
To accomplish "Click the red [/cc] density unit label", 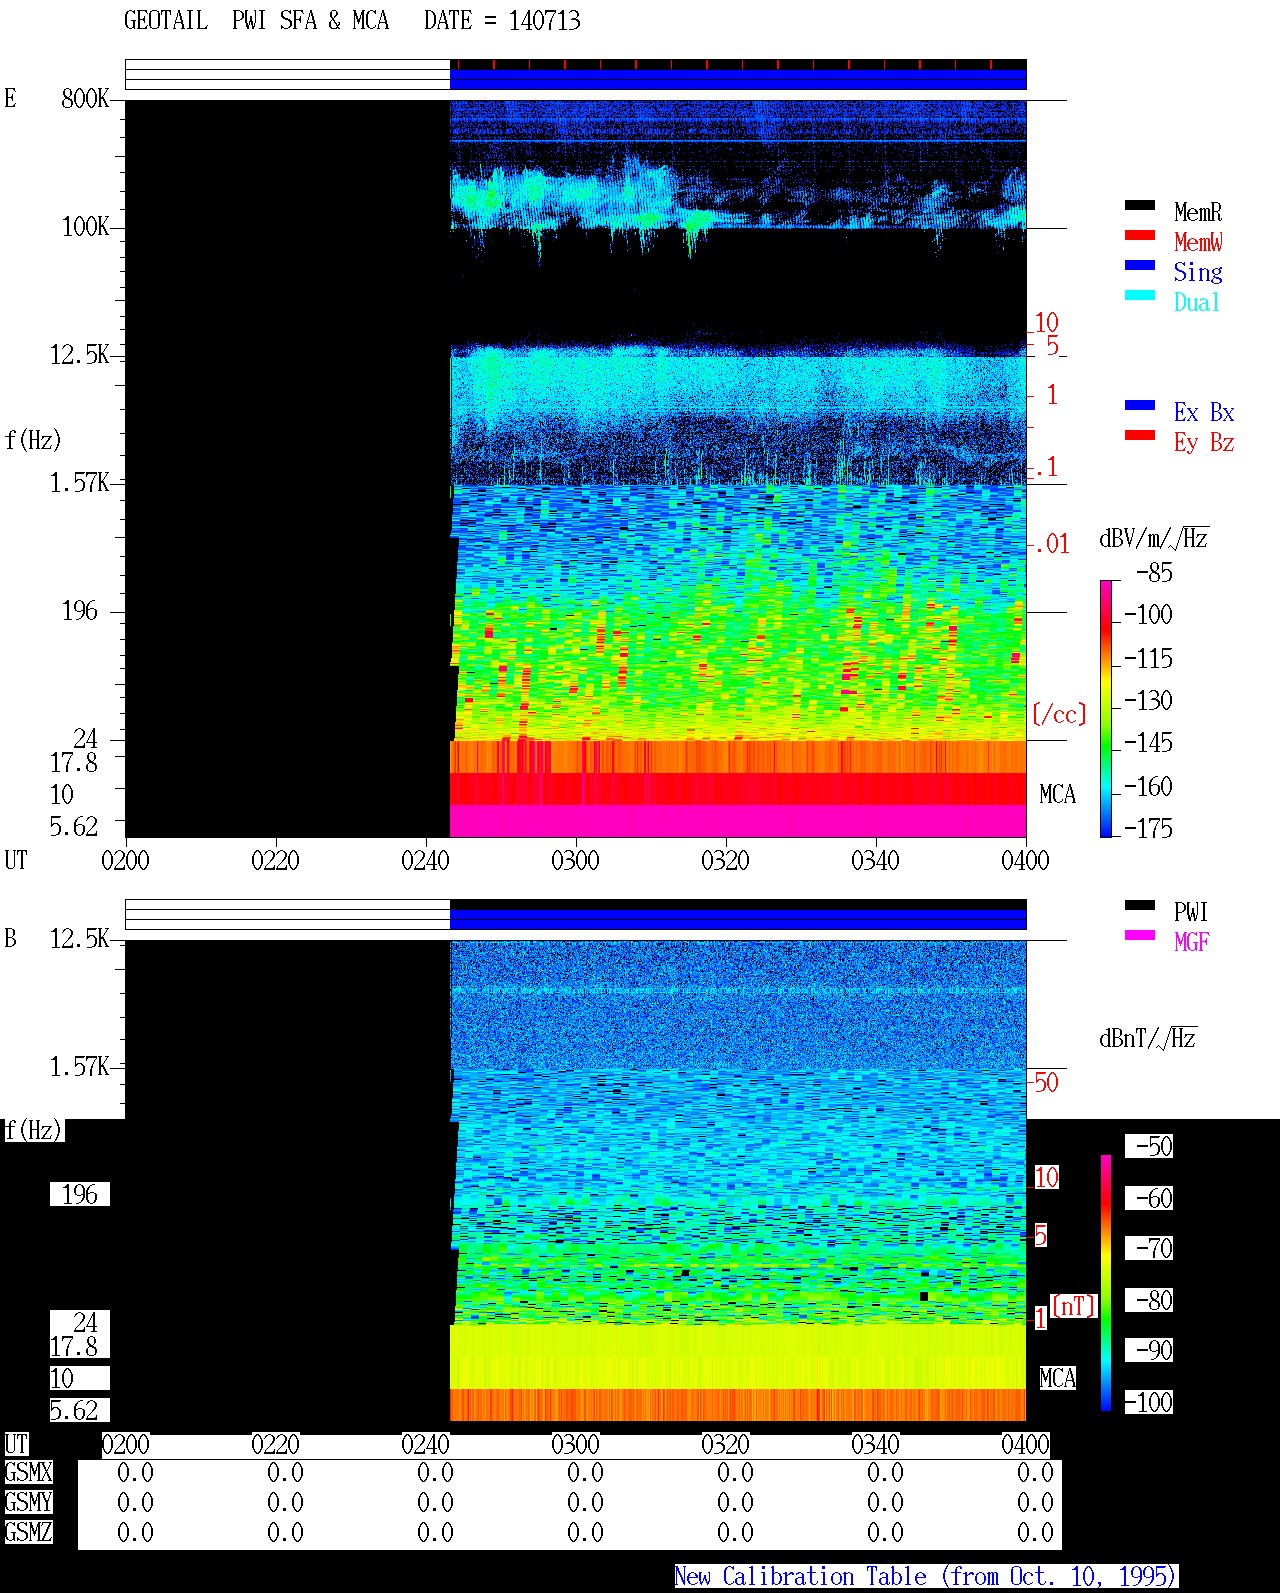I will coord(1059,714).
